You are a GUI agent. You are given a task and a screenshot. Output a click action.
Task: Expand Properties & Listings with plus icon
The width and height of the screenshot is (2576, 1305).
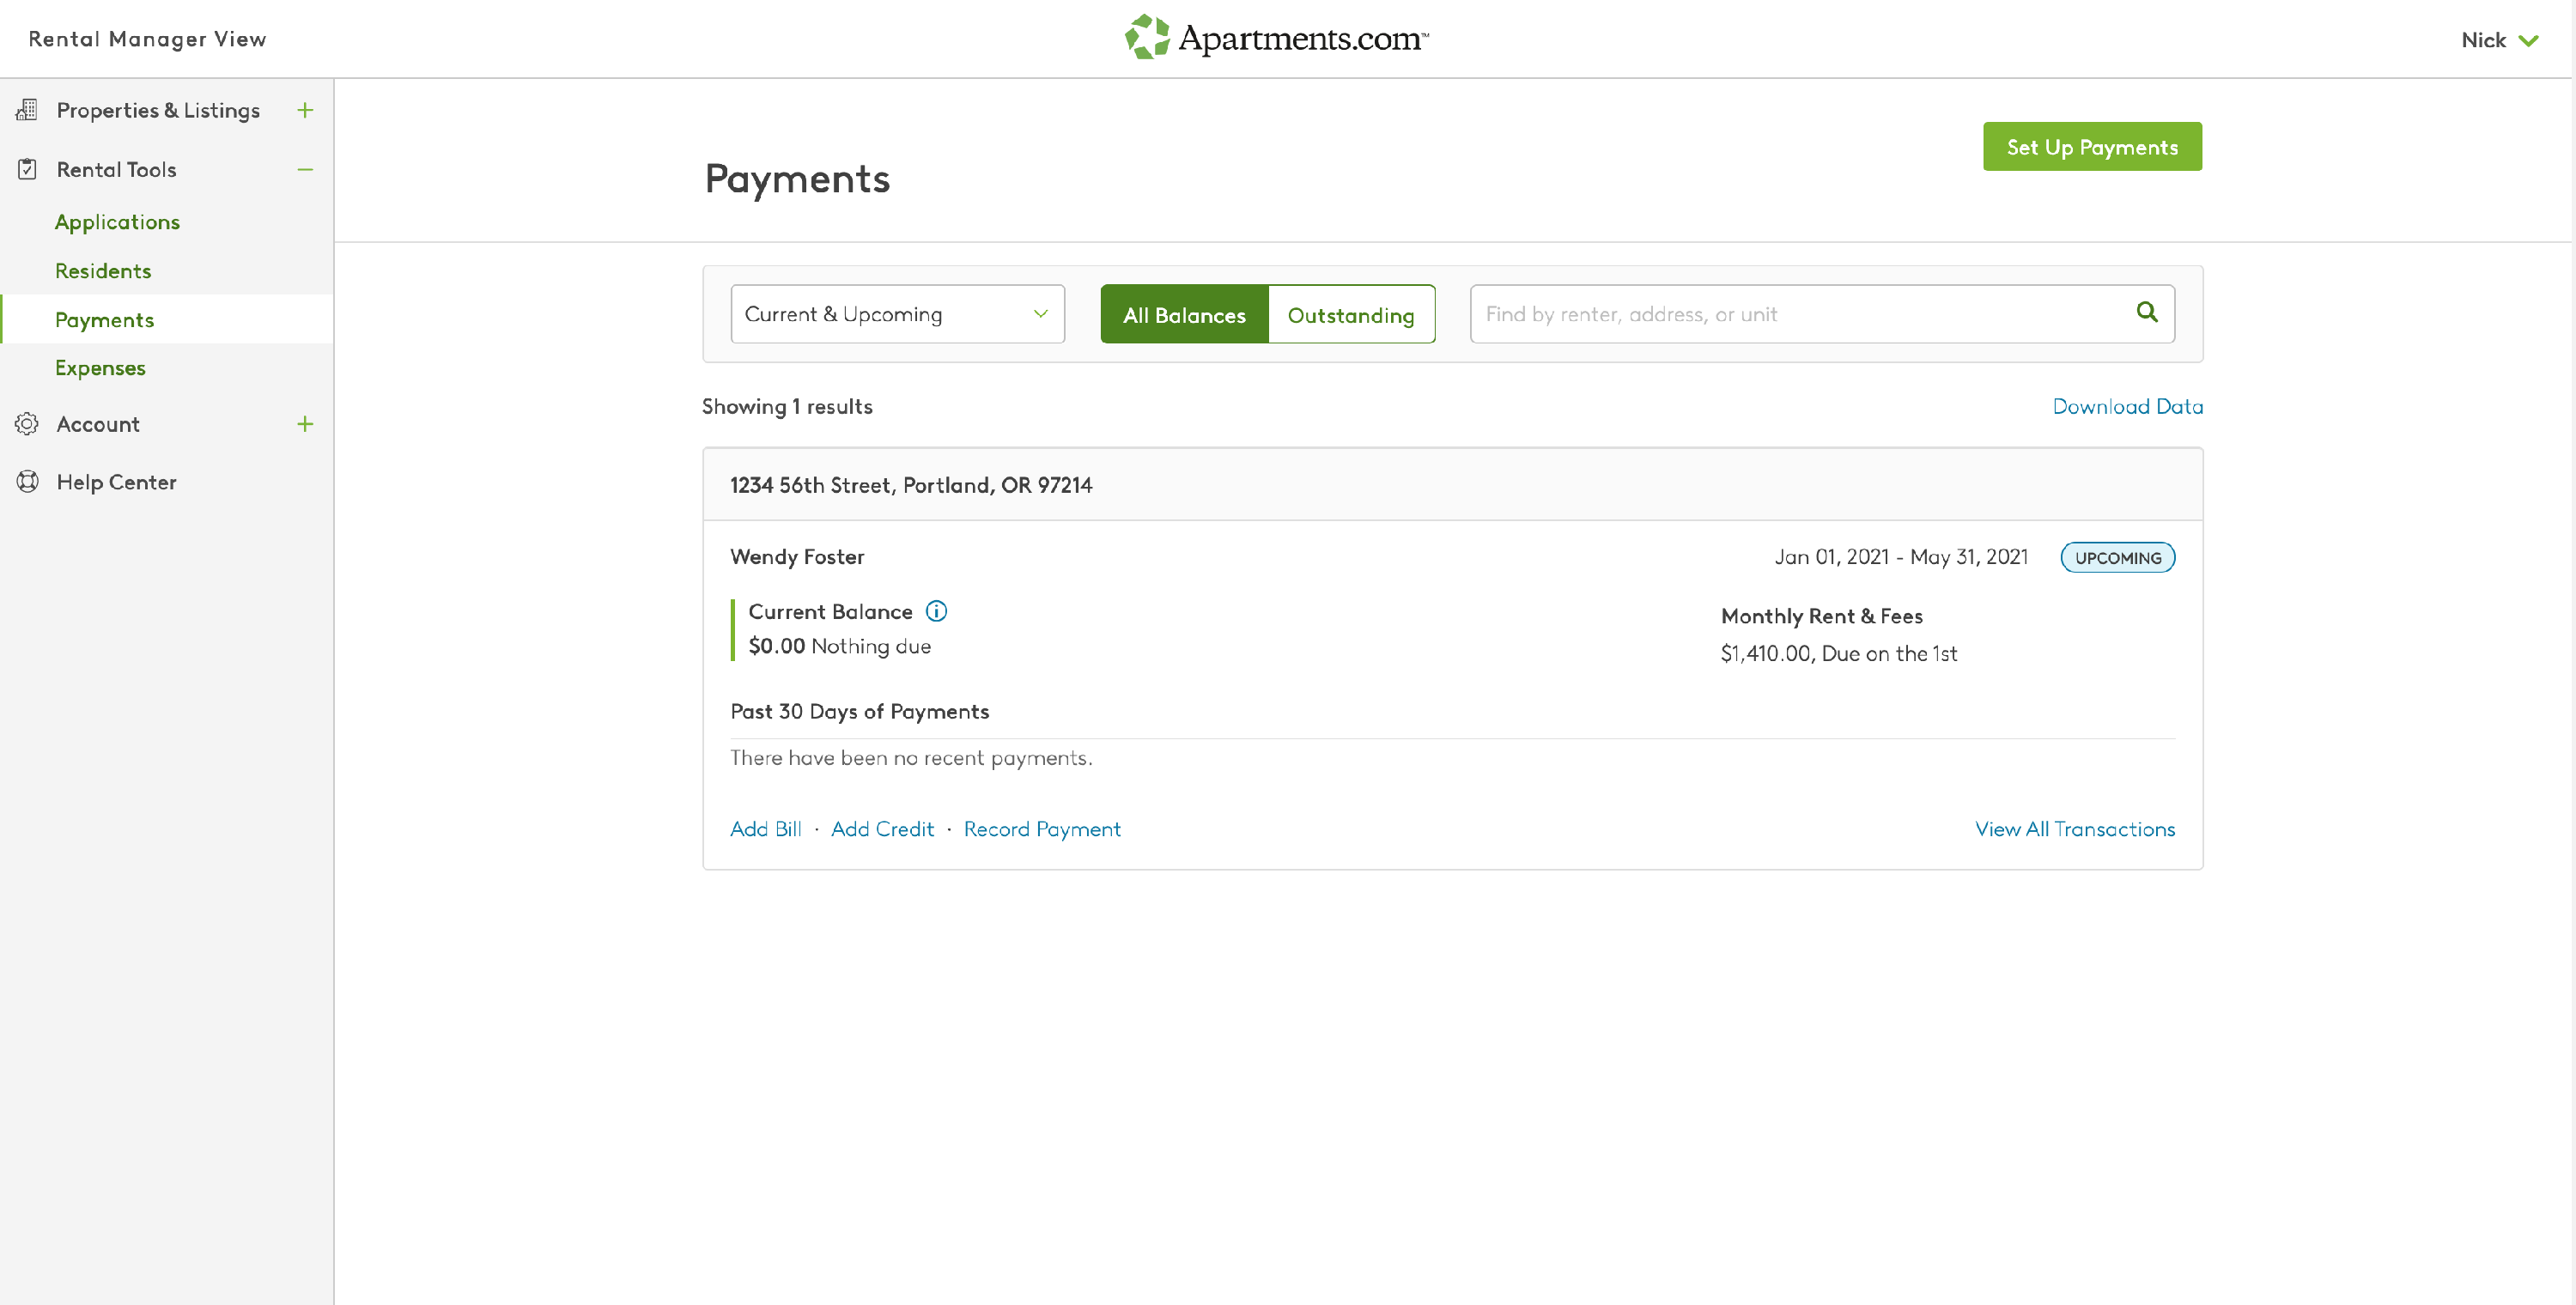[x=305, y=110]
